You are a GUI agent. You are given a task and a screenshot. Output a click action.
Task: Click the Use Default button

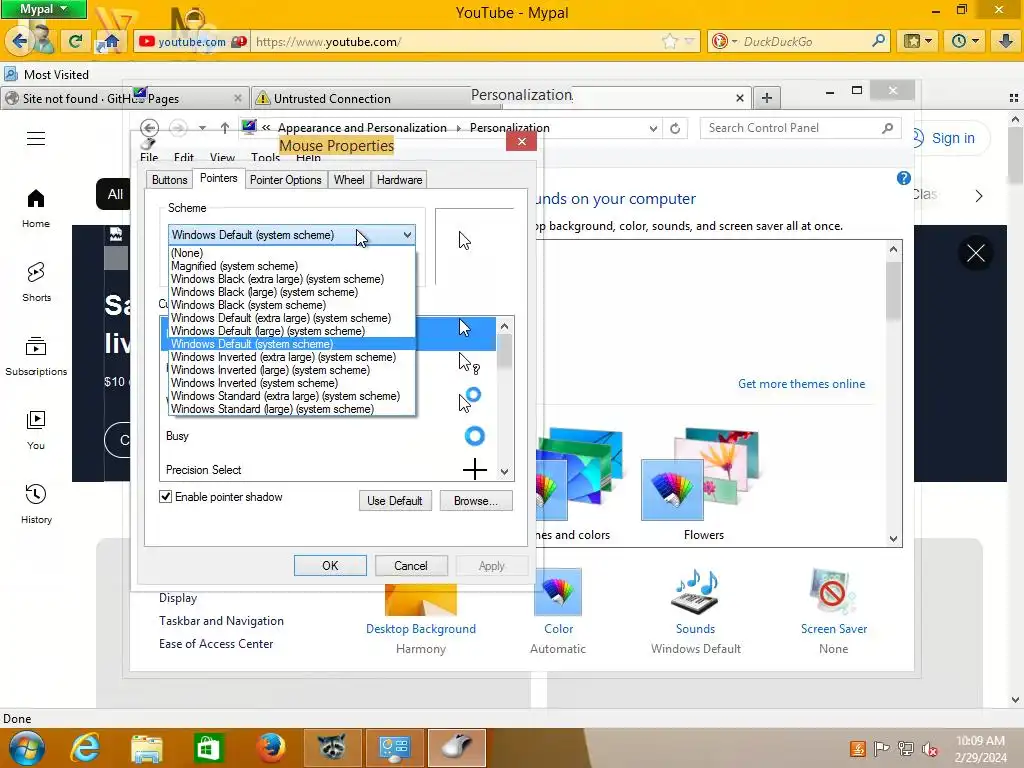click(394, 501)
